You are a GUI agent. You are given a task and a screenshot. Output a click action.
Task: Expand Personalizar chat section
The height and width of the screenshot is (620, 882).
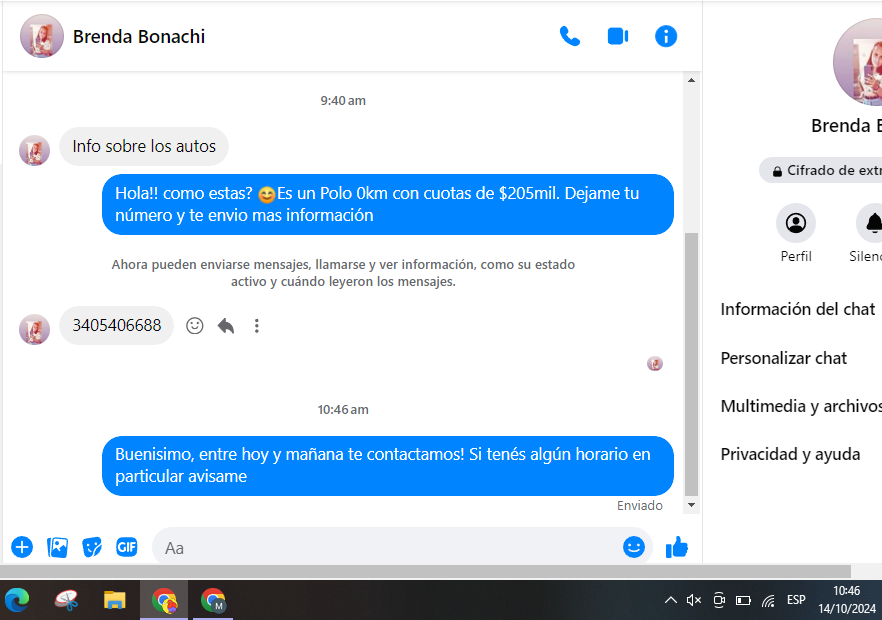click(x=784, y=358)
